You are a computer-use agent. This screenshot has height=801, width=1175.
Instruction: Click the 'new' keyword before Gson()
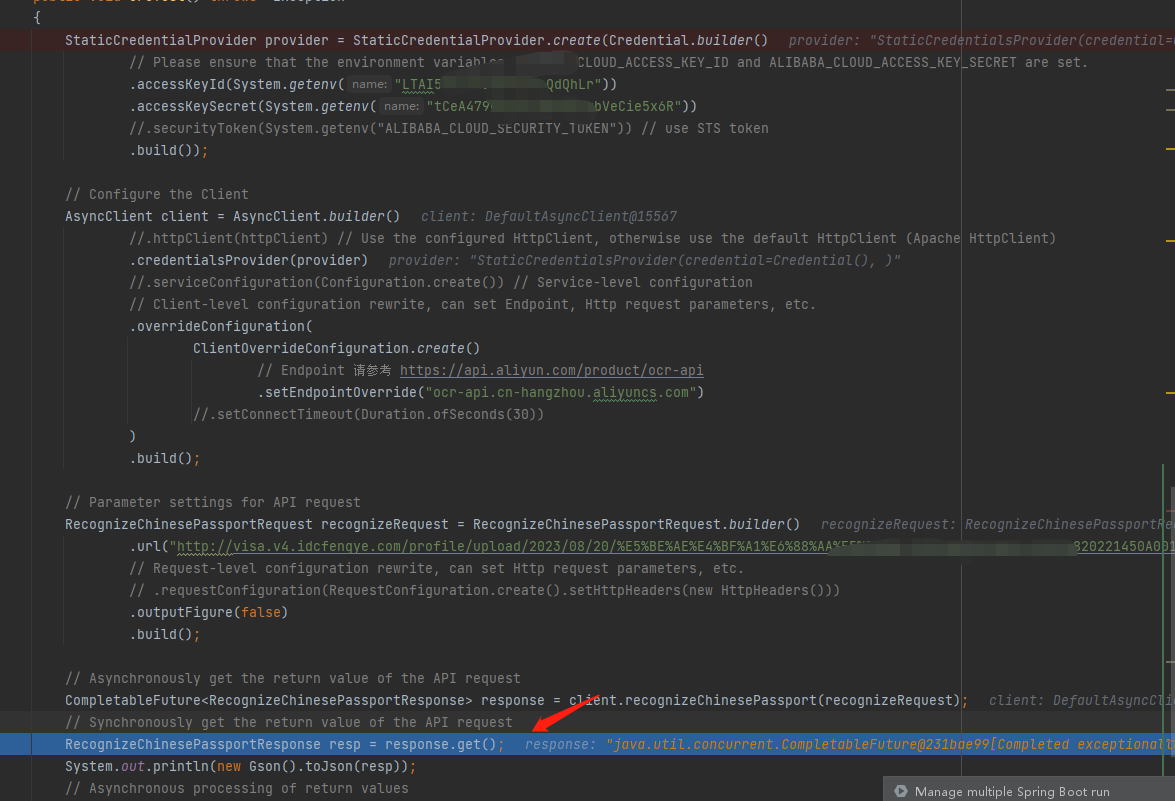pos(229,767)
